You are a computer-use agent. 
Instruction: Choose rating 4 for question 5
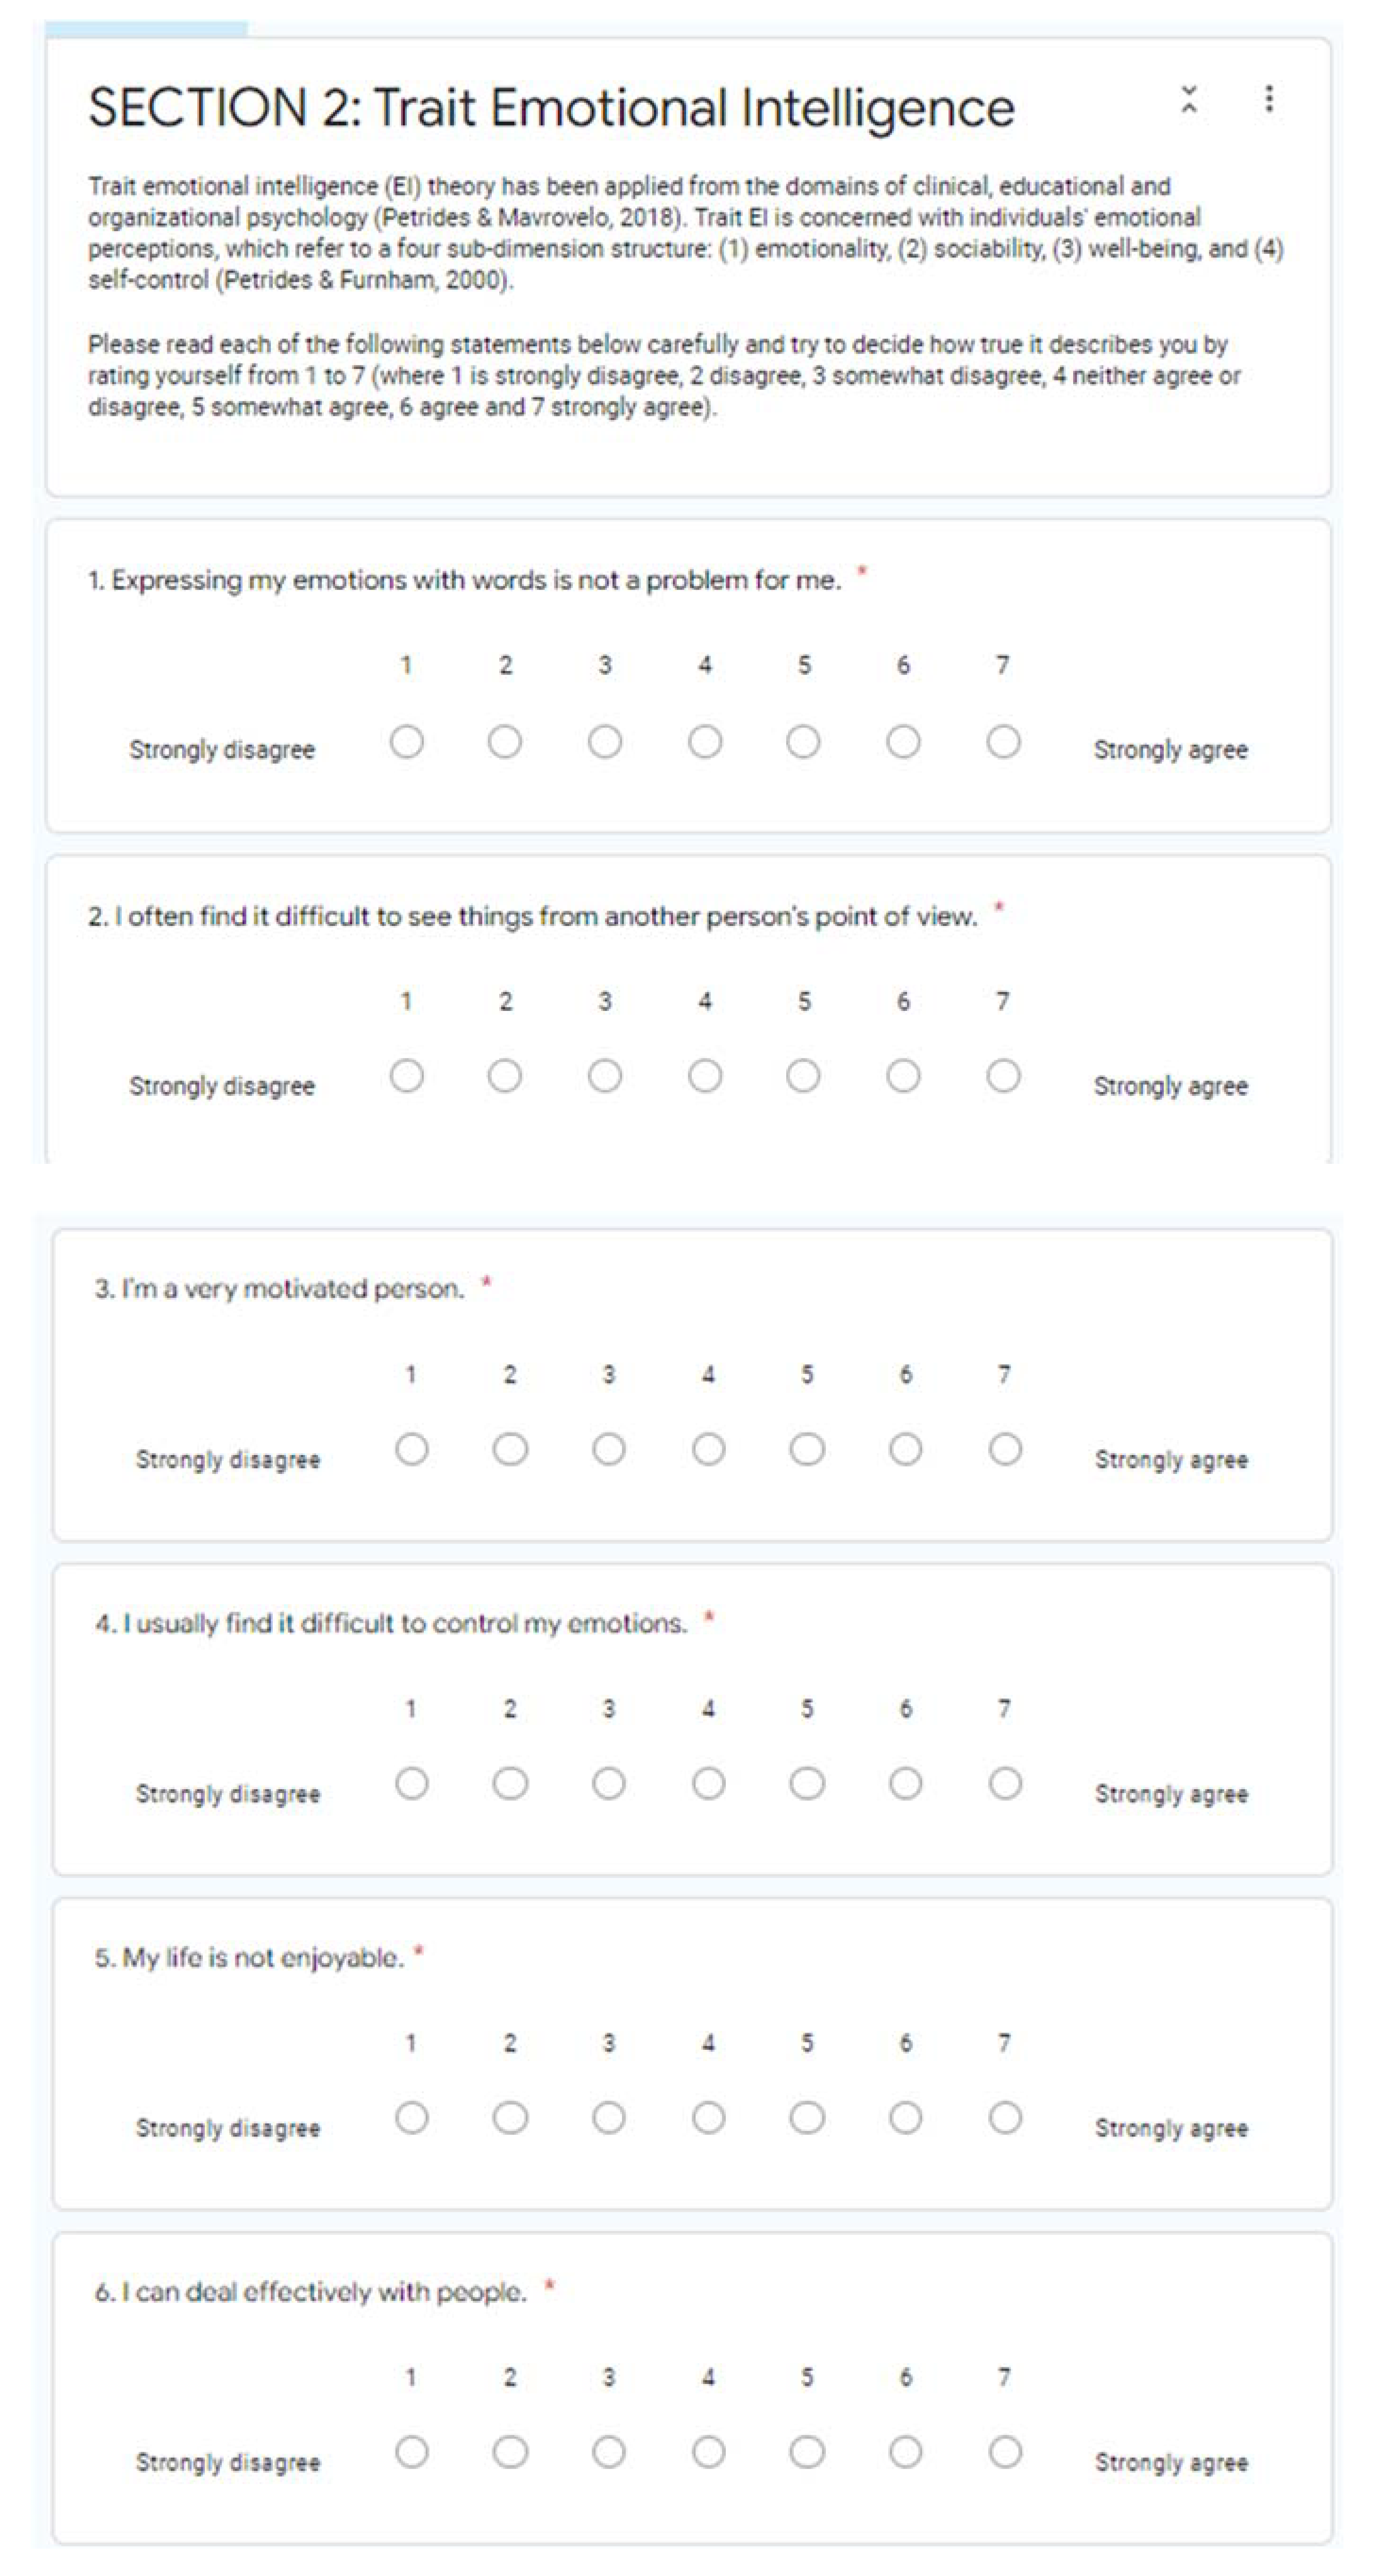(x=708, y=2117)
